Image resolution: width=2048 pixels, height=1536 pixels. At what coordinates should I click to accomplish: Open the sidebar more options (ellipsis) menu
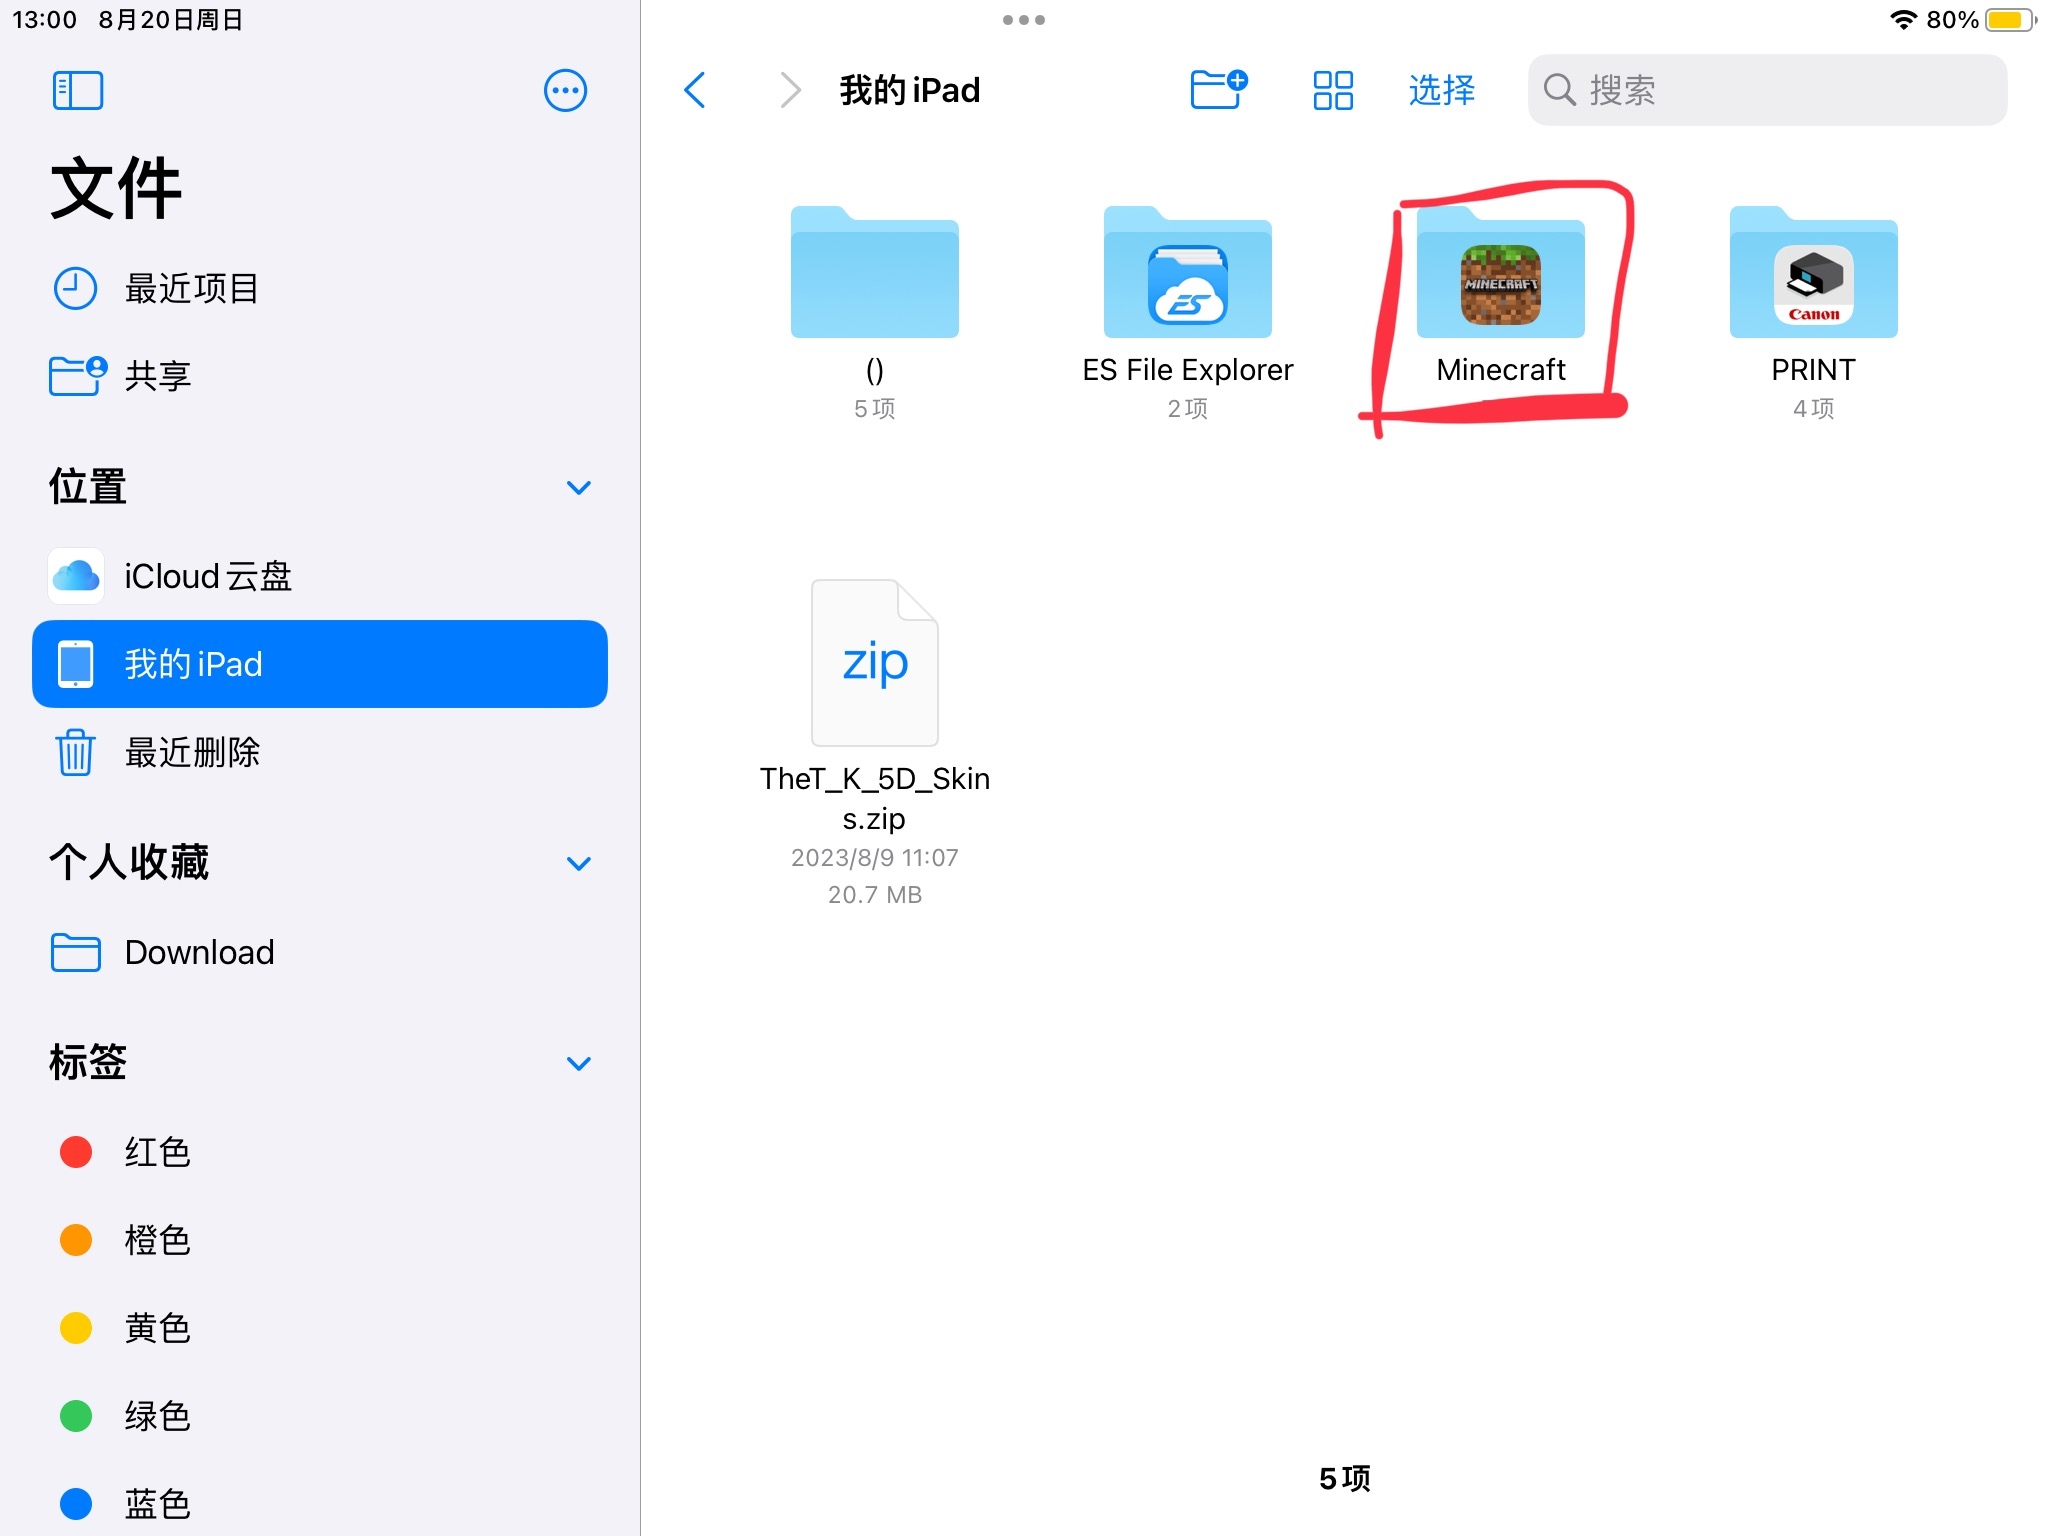[565, 90]
